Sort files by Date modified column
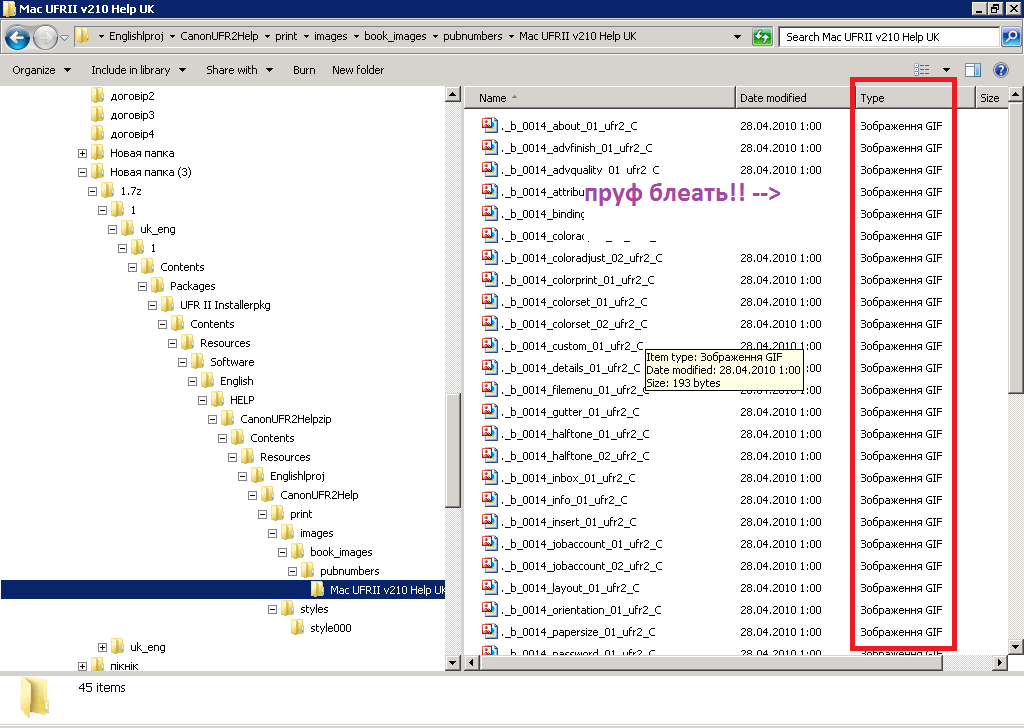This screenshot has width=1024, height=728. pos(795,98)
